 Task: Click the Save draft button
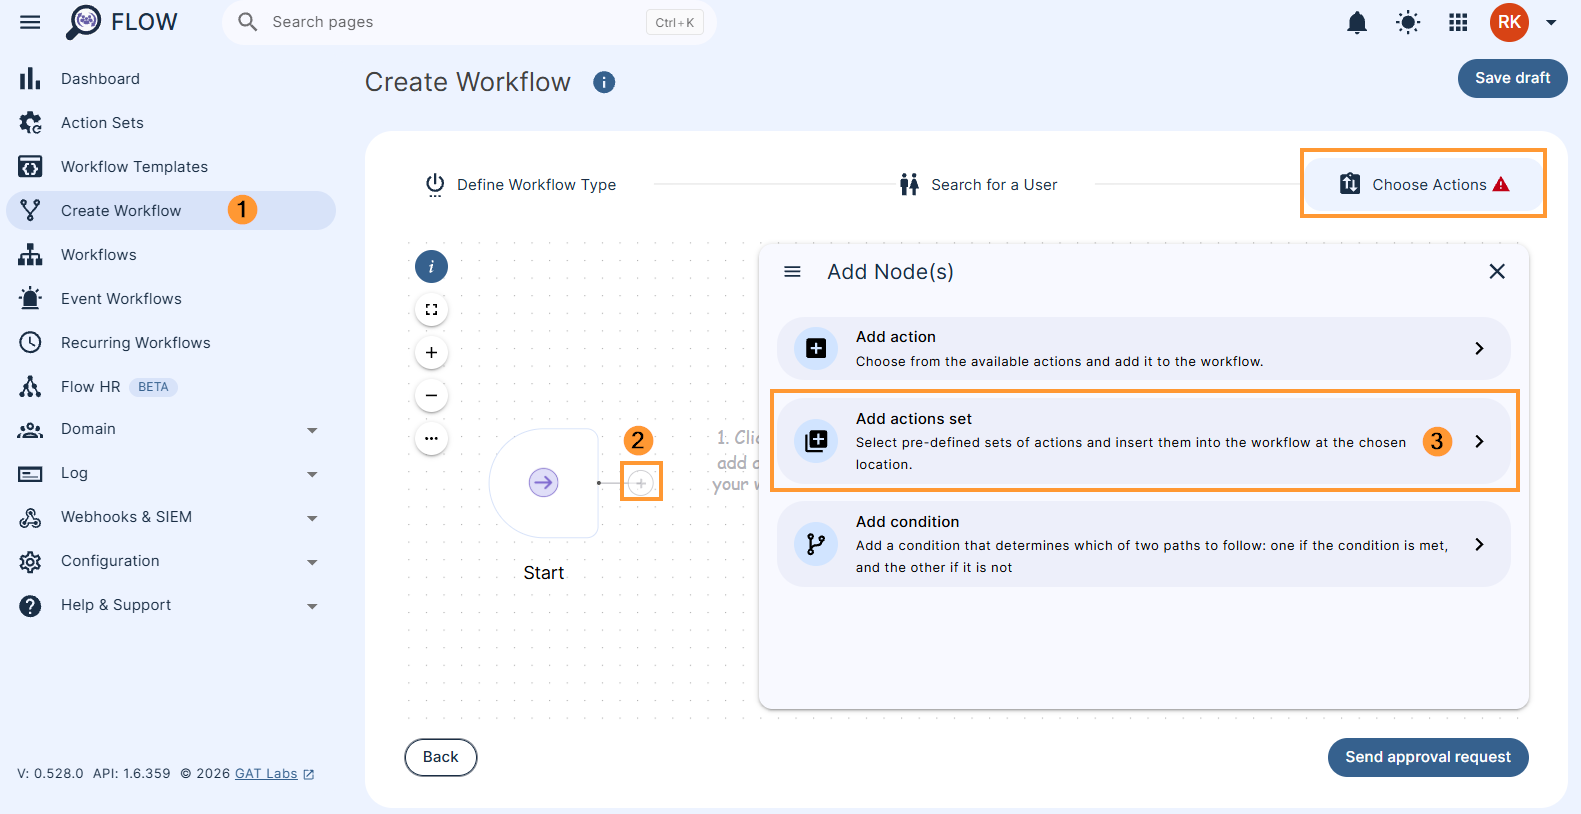point(1512,78)
